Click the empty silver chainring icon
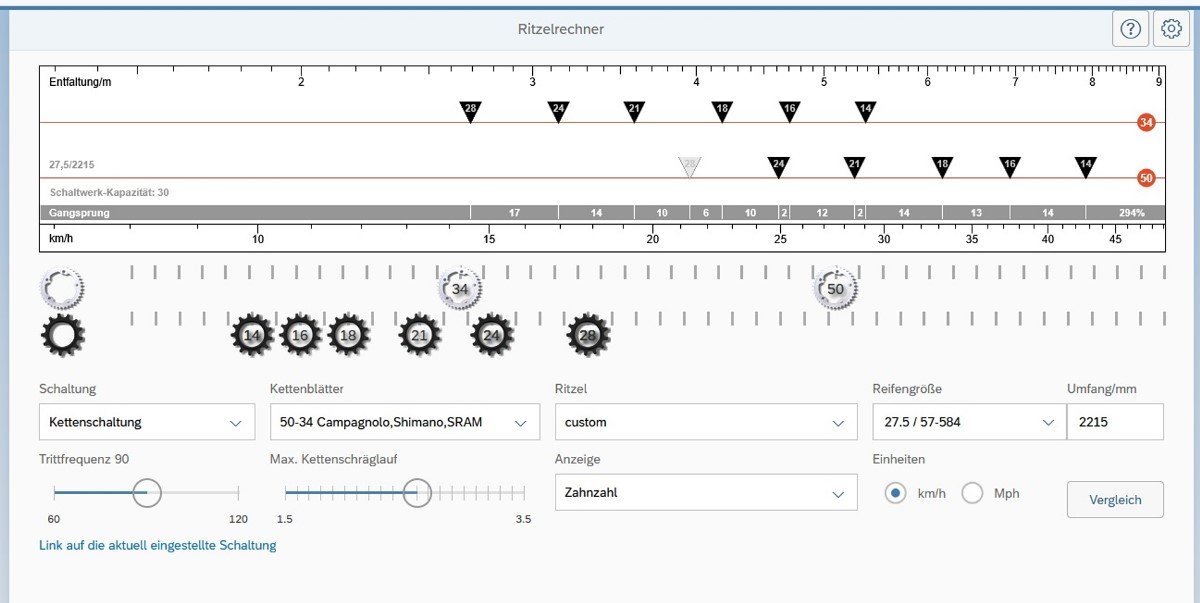Viewport: 1200px width, 603px height. click(62, 289)
